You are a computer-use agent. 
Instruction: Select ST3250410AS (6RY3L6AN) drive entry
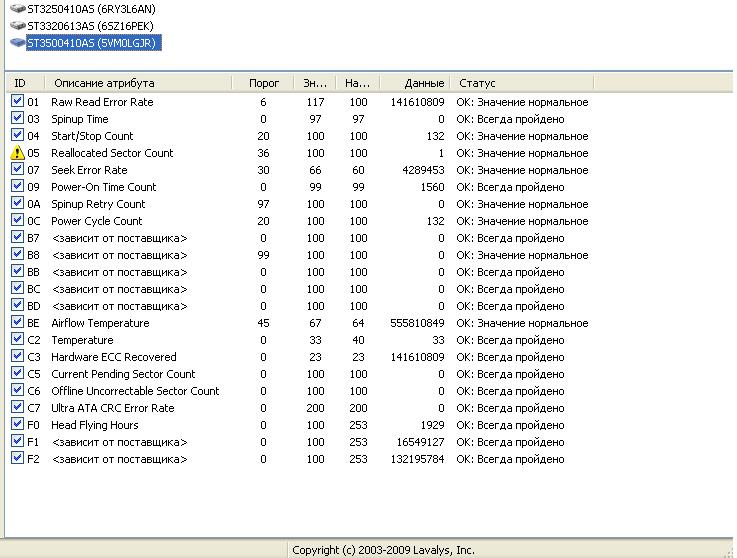91,8
